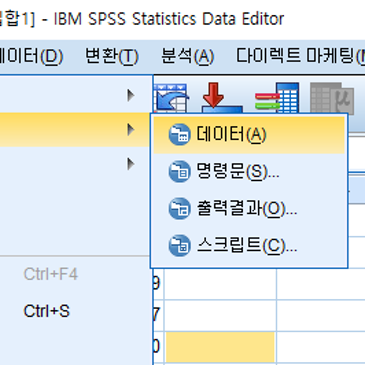Click the folder icon beside 스크립트(C)

pos(179,246)
